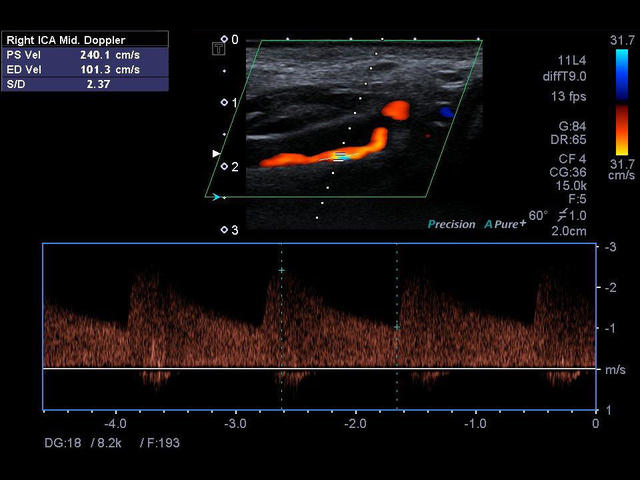Select the S/D ratio row
640x480 pixels.
click(x=84, y=85)
